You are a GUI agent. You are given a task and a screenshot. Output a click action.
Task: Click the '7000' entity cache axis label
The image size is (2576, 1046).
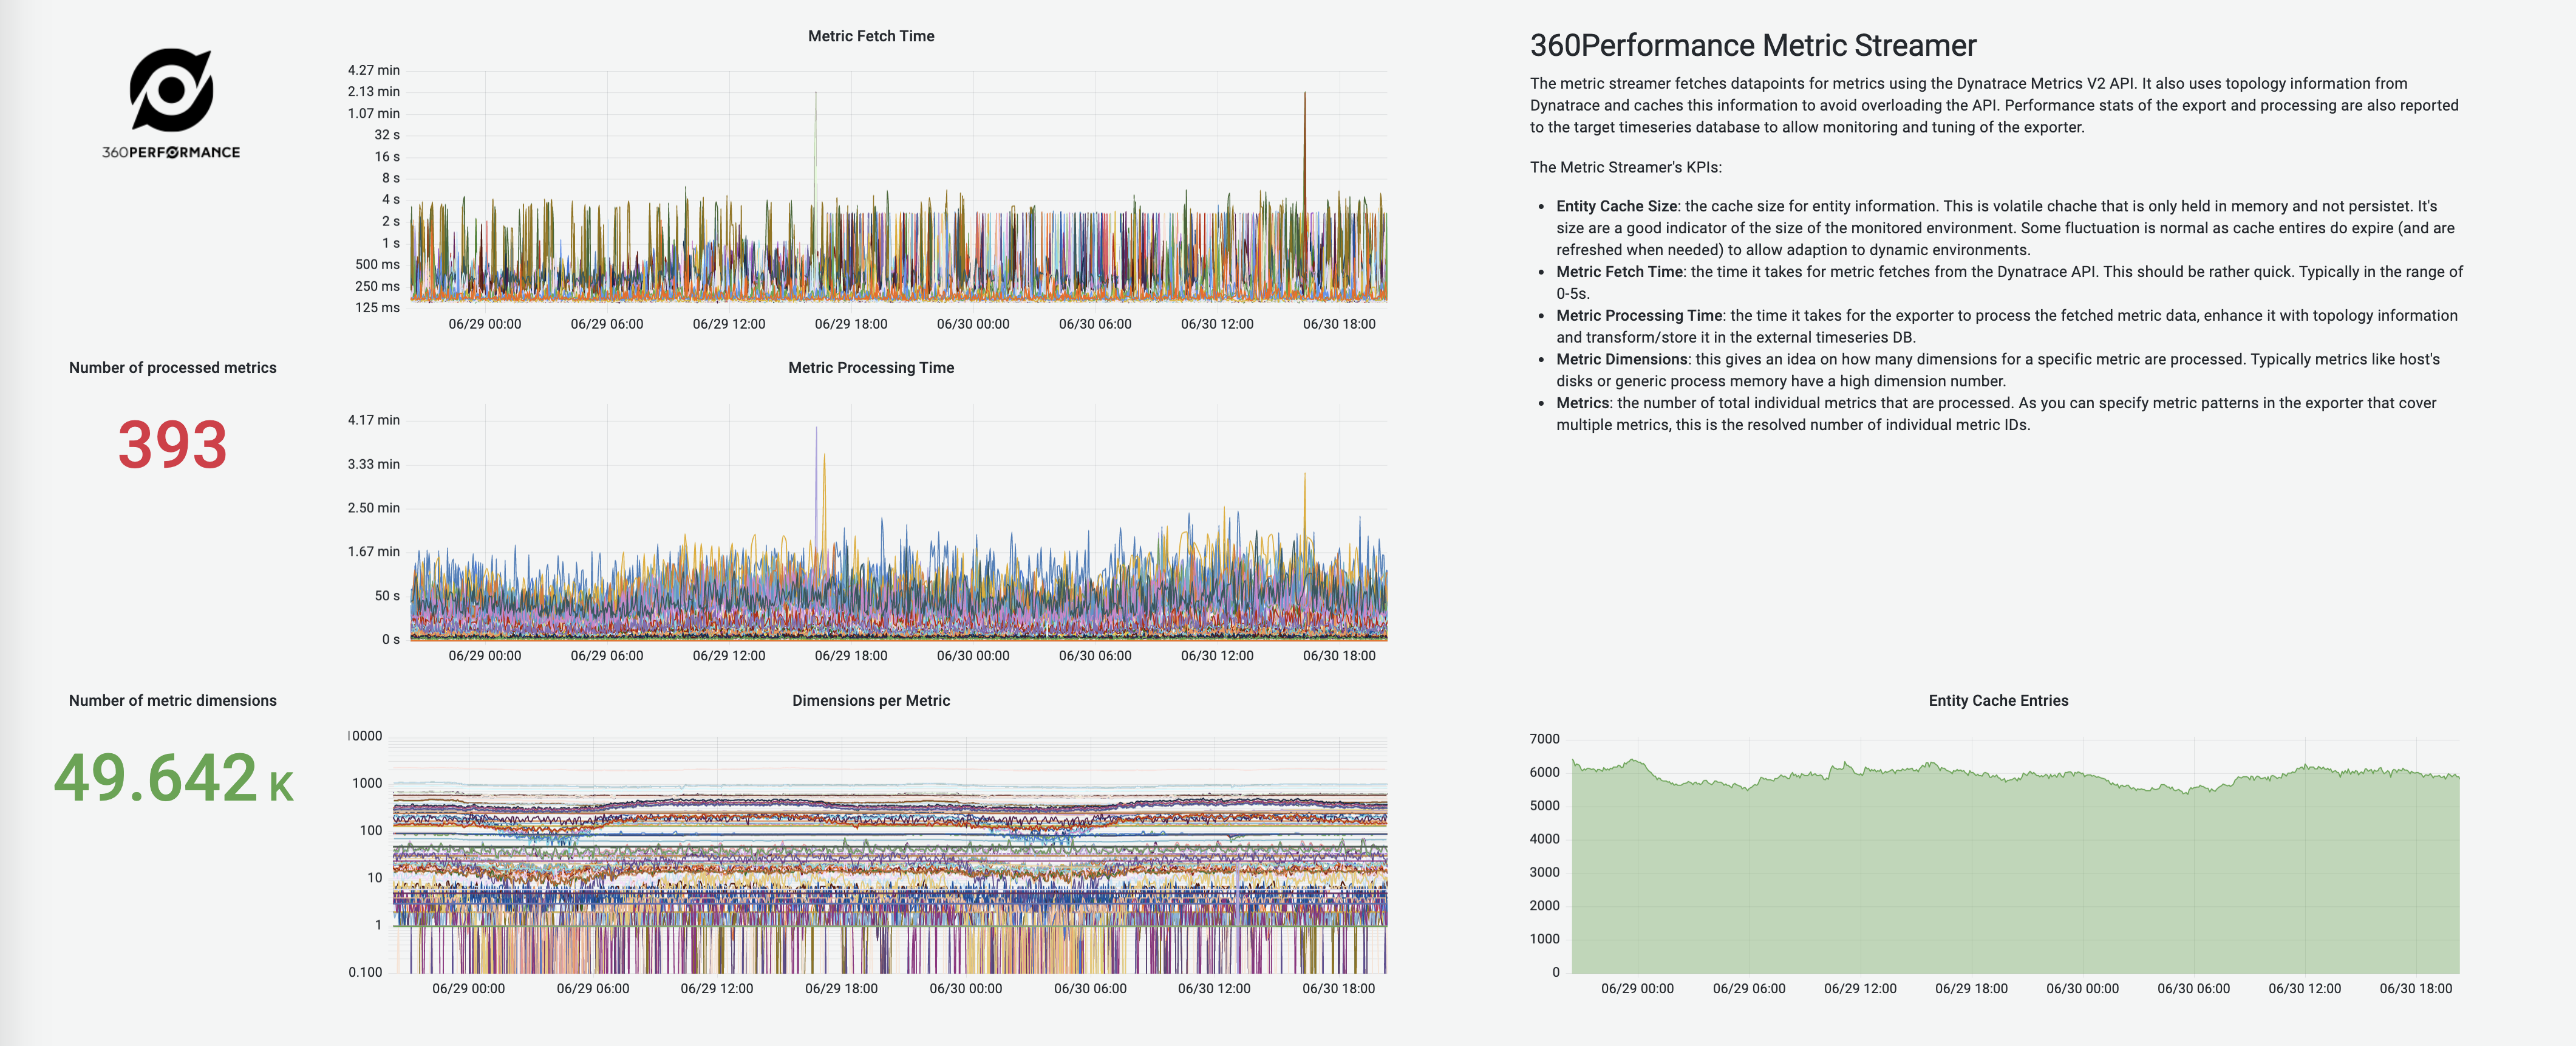[x=1544, y=739]
